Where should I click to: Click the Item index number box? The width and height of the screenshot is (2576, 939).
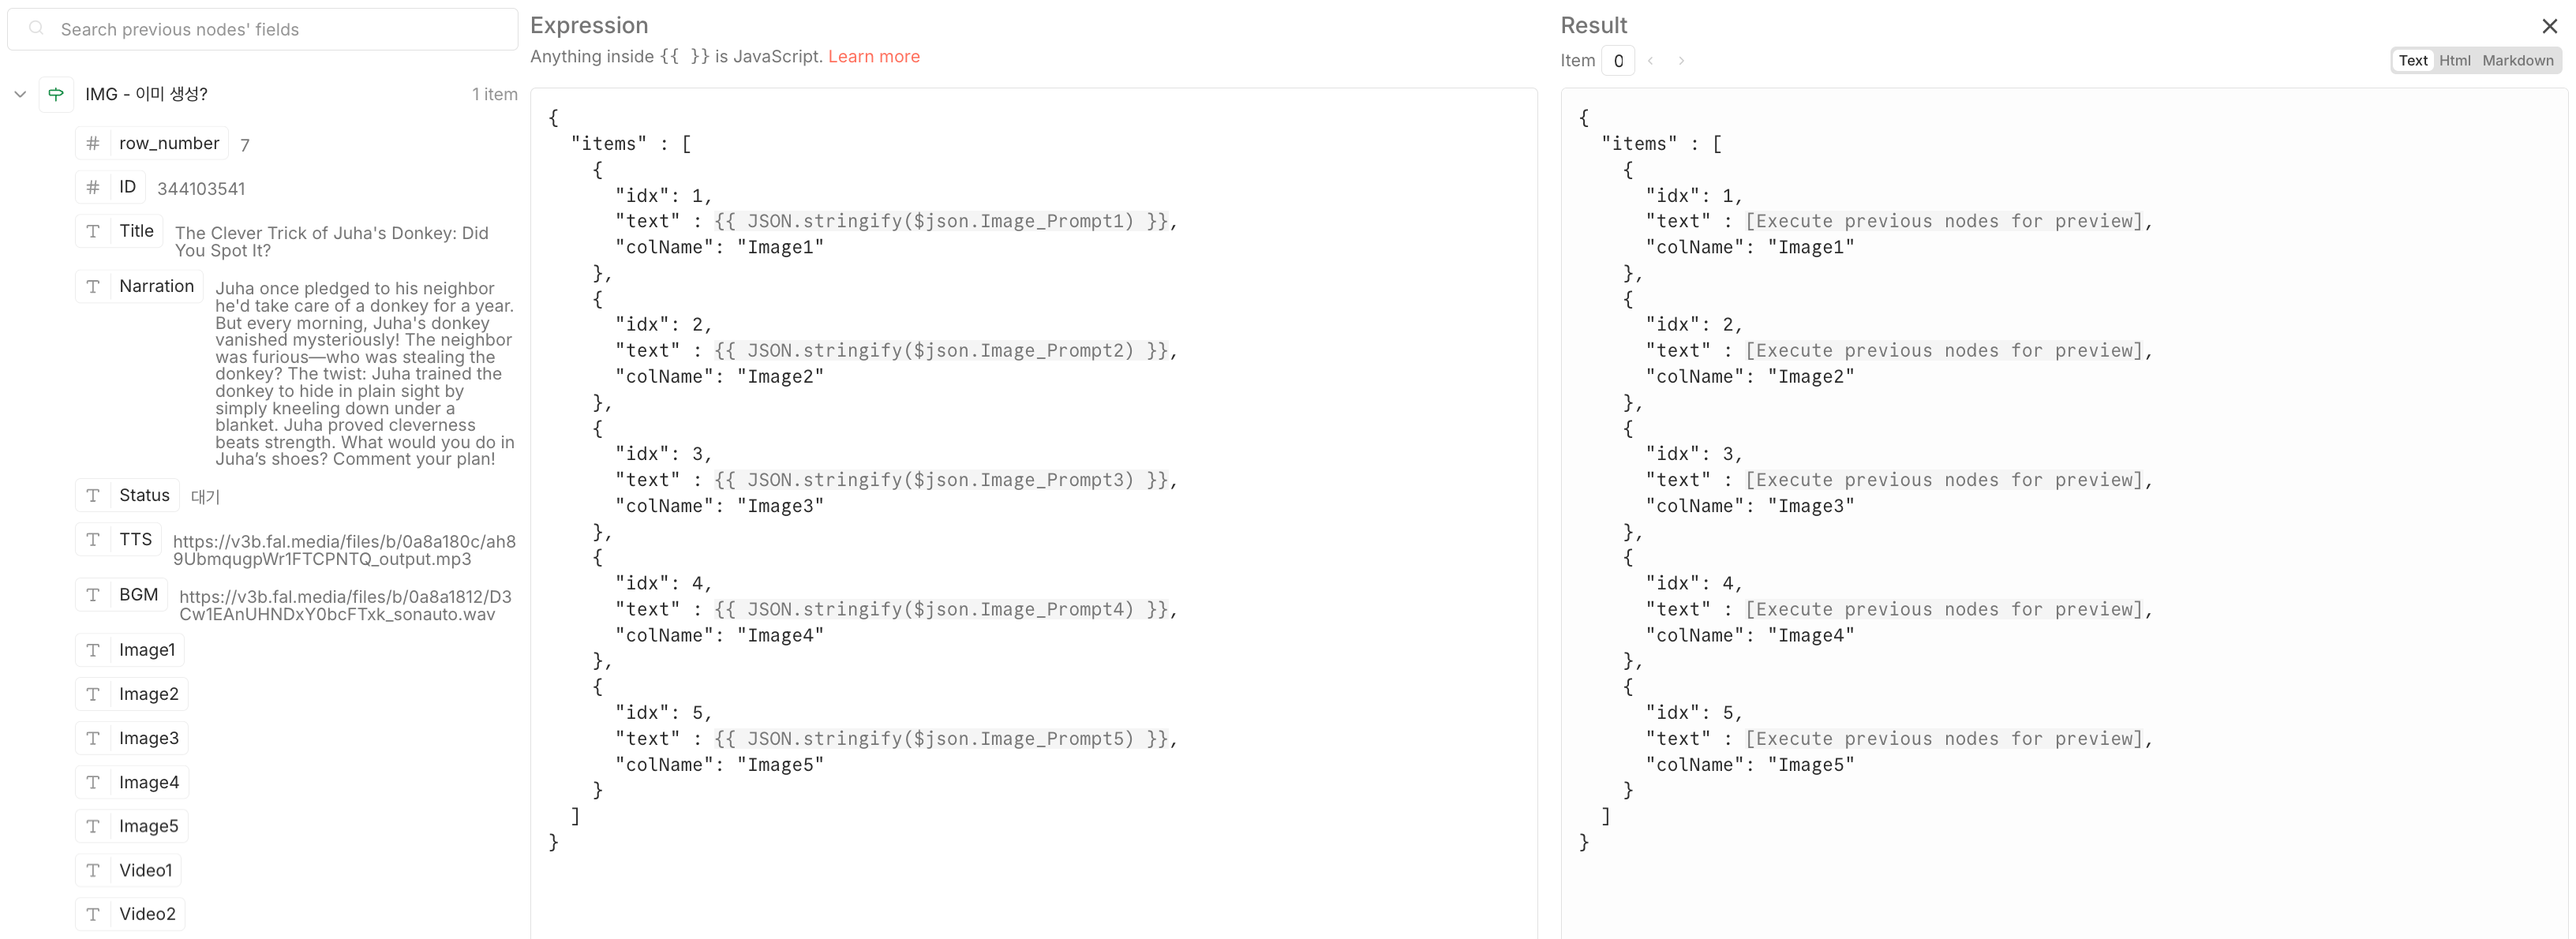click(1618, 61)
